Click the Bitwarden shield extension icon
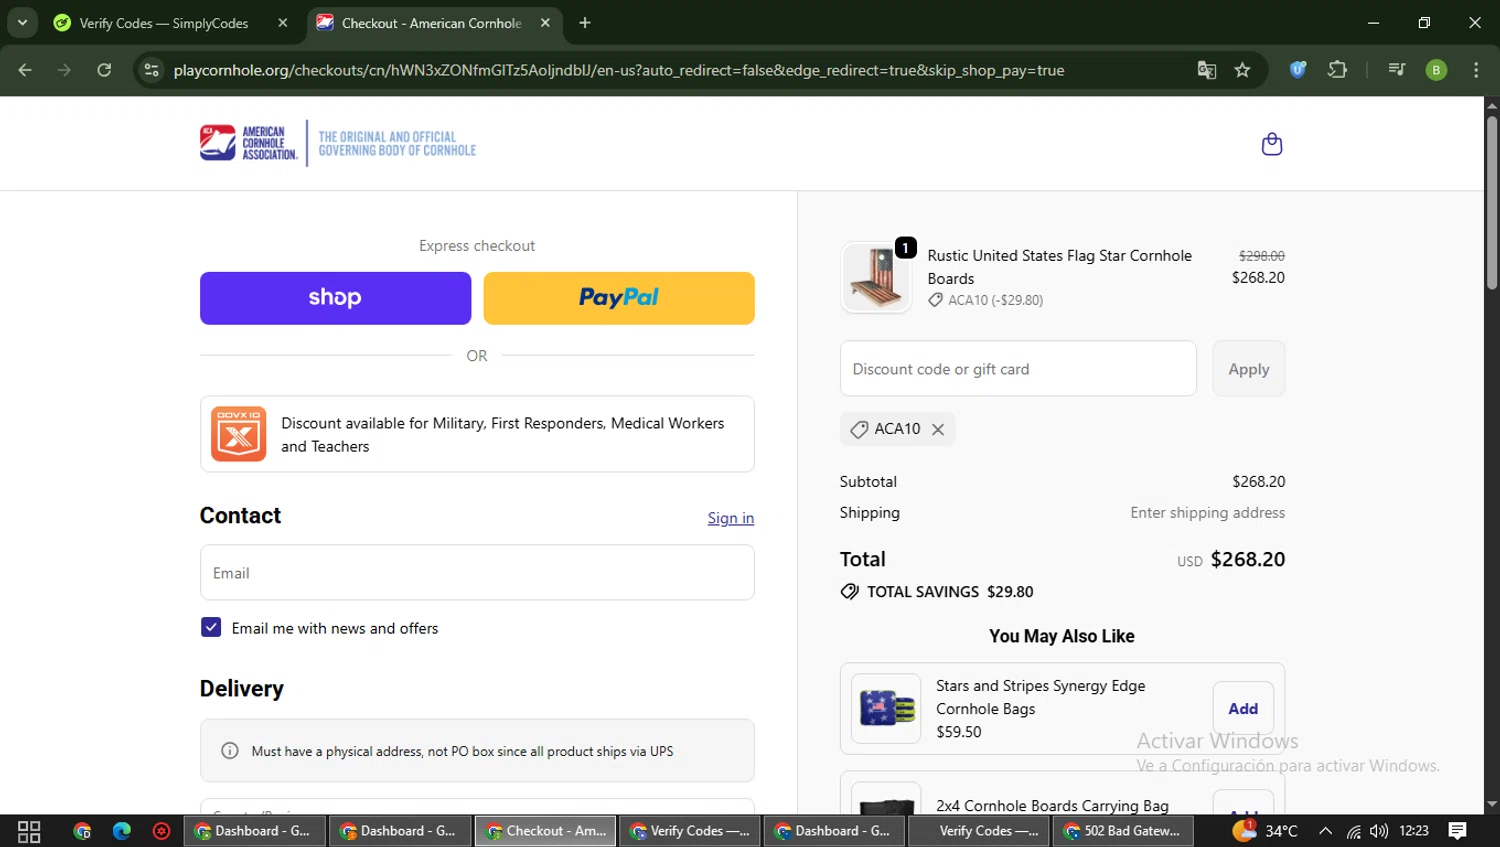Screen dimensions: 1500x847 coord(1298,70)
